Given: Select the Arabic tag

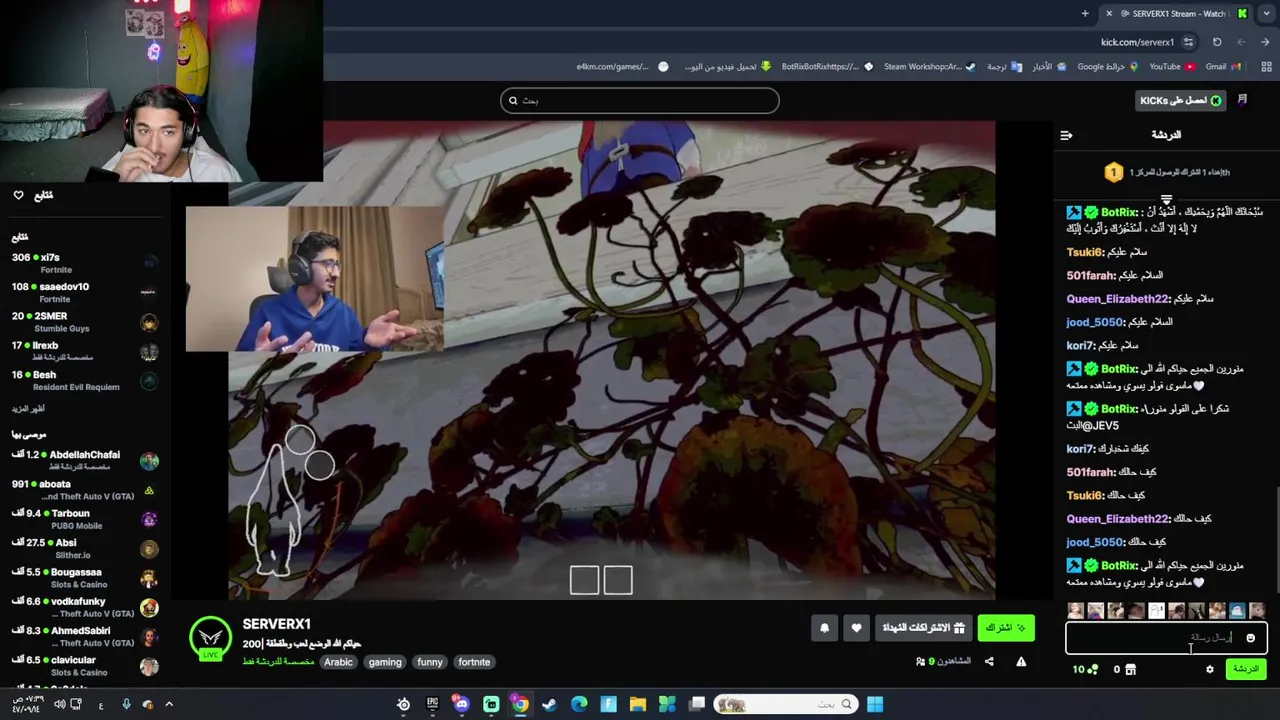Looking at the screenshot, I should 338,662.
